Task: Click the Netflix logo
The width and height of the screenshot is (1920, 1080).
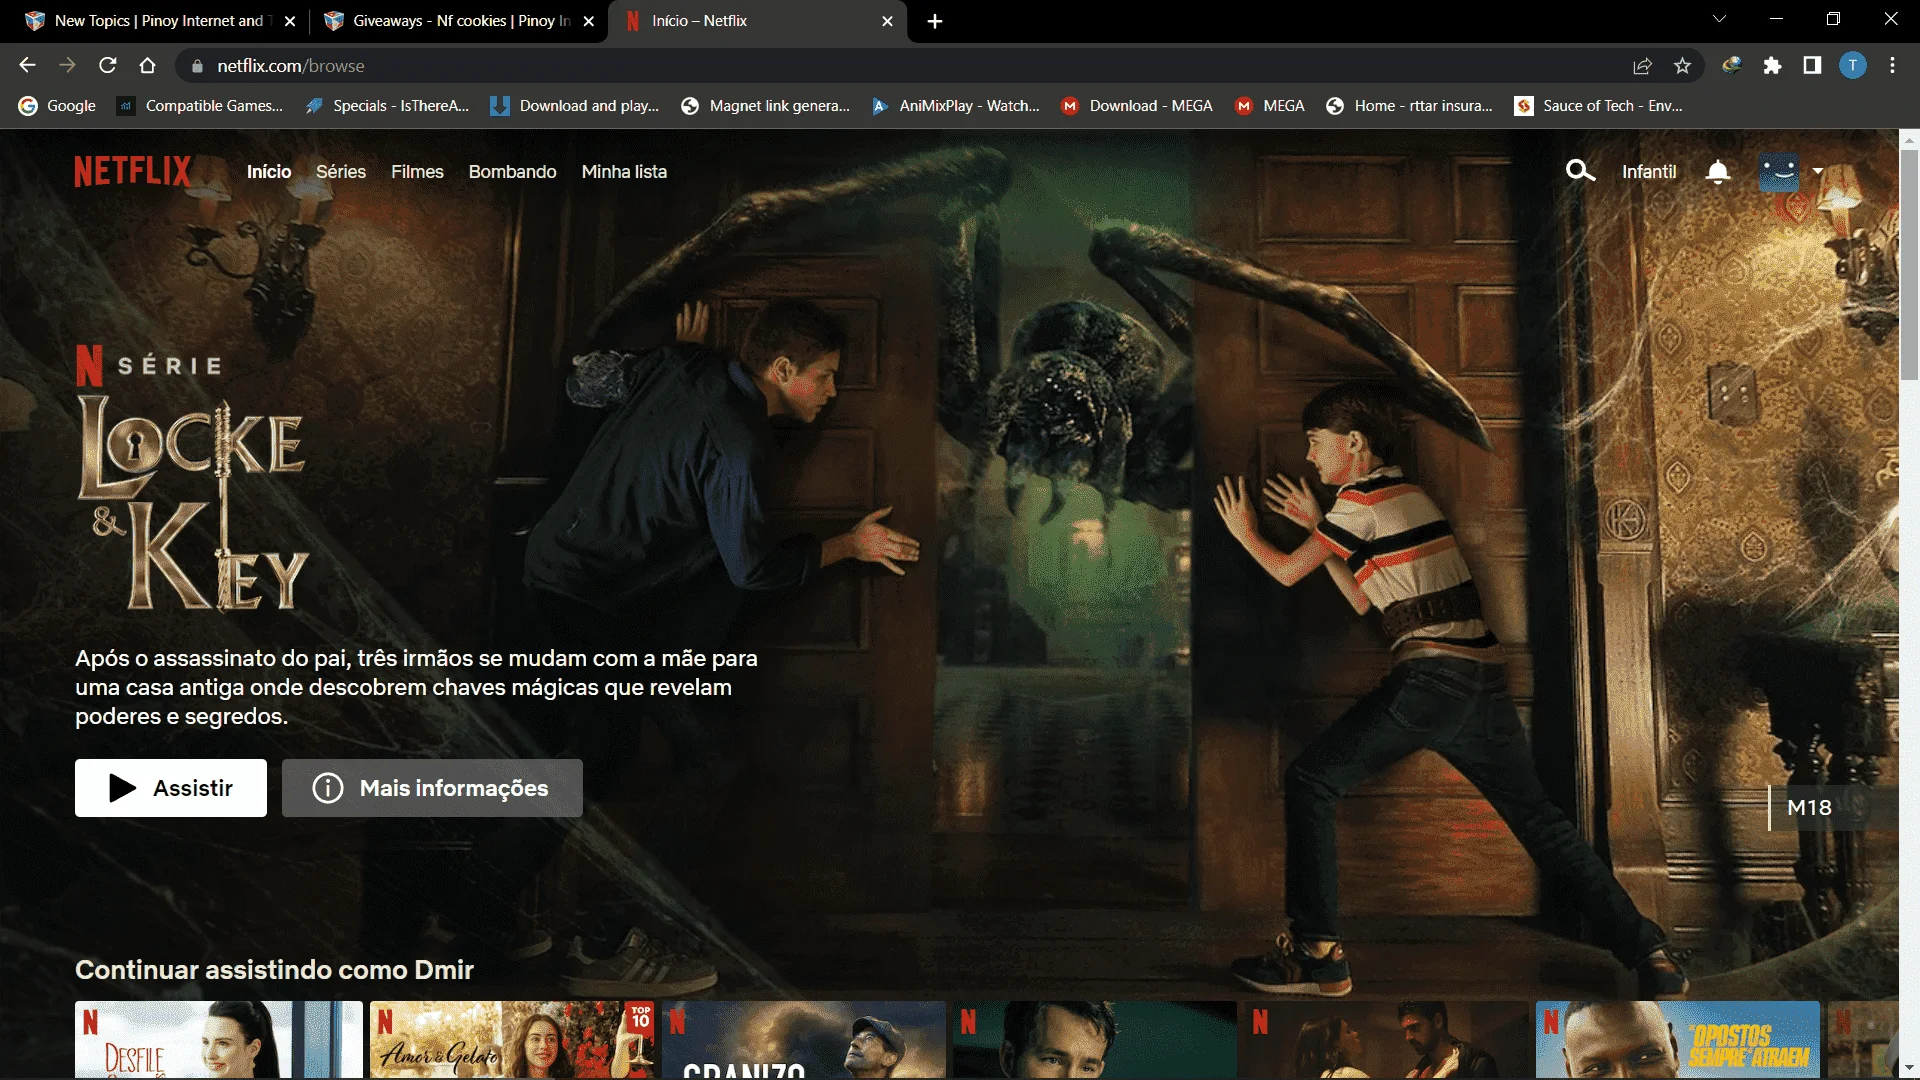Action: click(x=132, y=172)
